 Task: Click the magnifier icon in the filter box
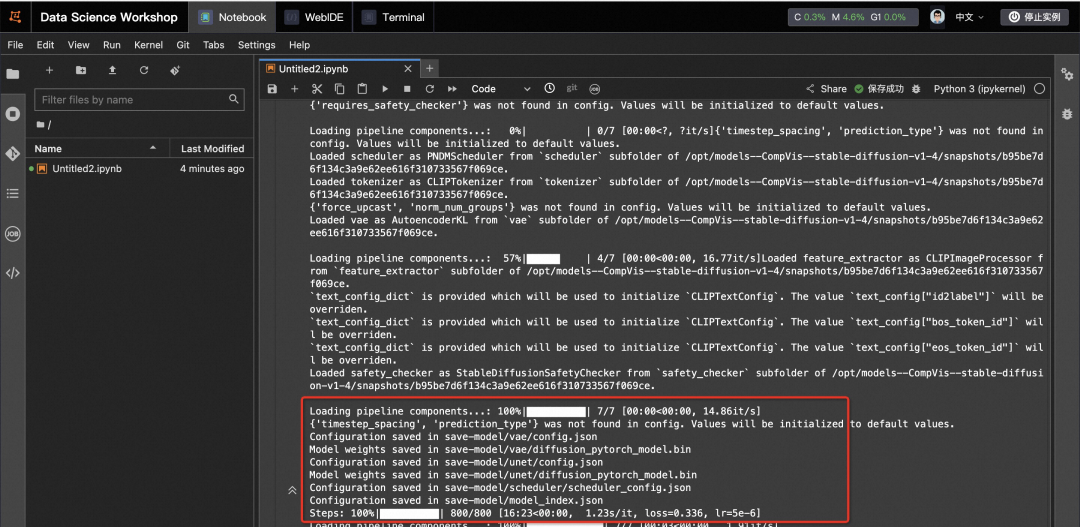tap(233, 99)
